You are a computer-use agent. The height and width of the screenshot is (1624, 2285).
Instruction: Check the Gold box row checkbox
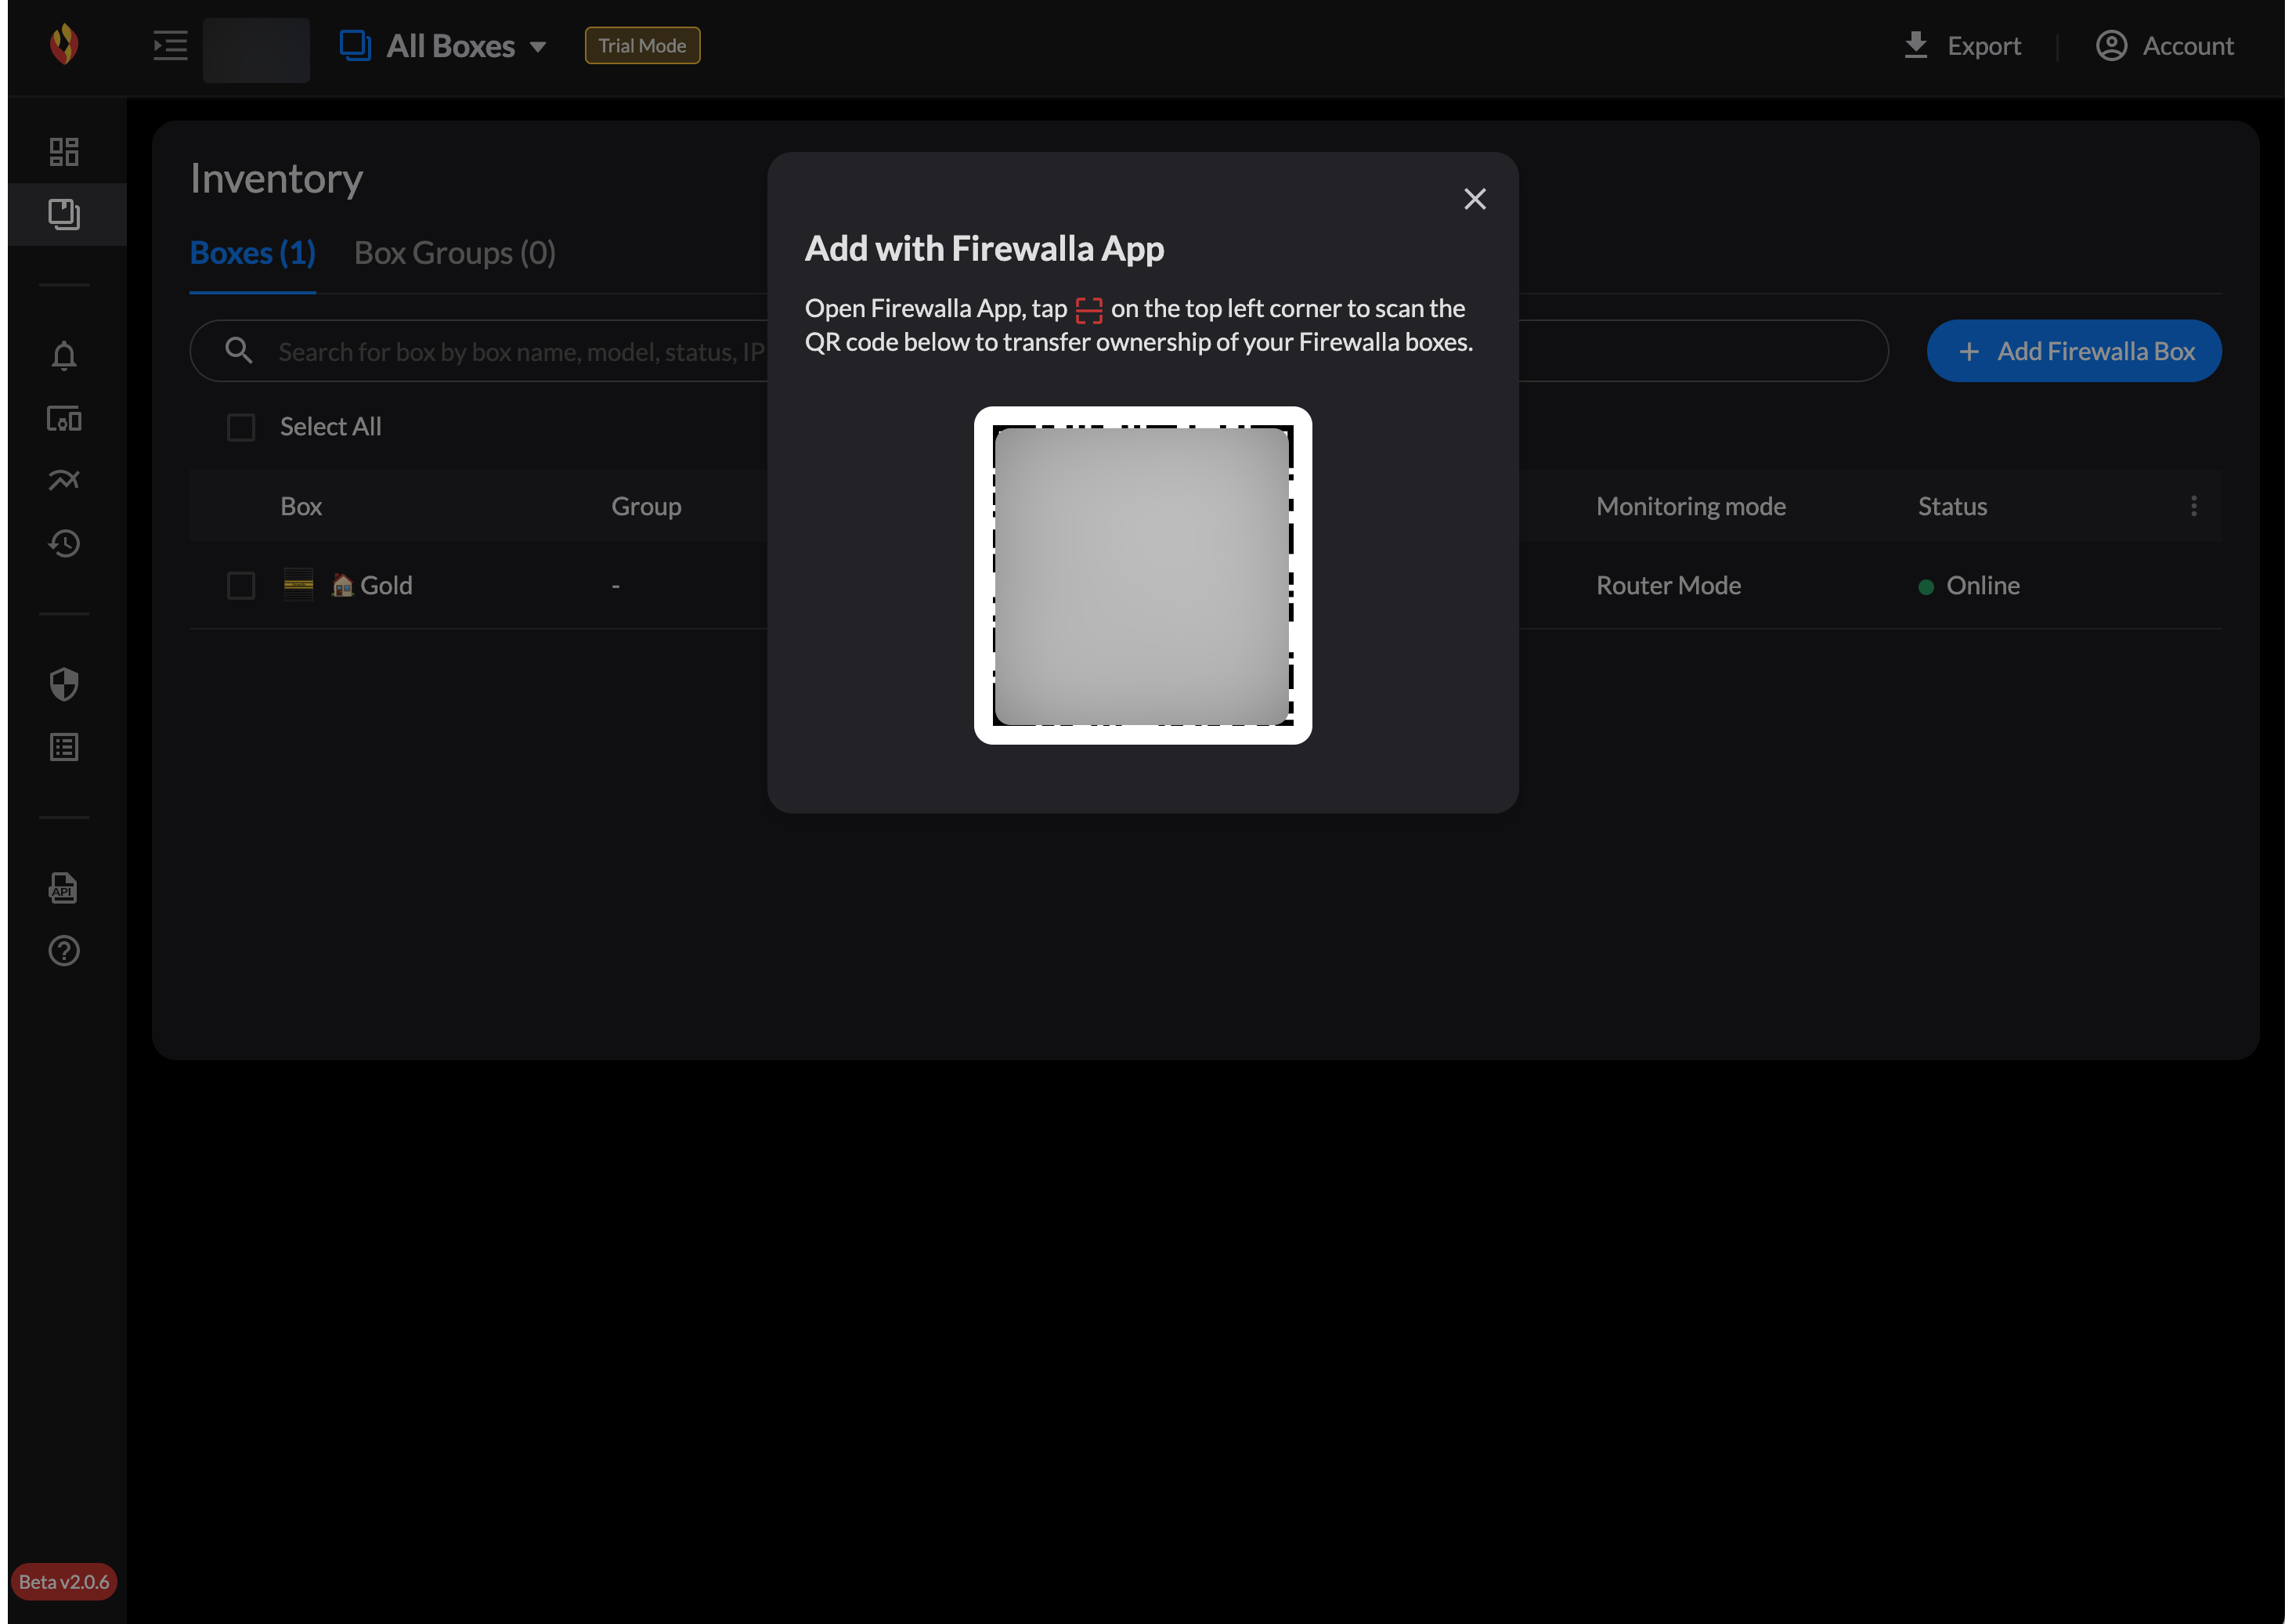click(x=241, y=586)
